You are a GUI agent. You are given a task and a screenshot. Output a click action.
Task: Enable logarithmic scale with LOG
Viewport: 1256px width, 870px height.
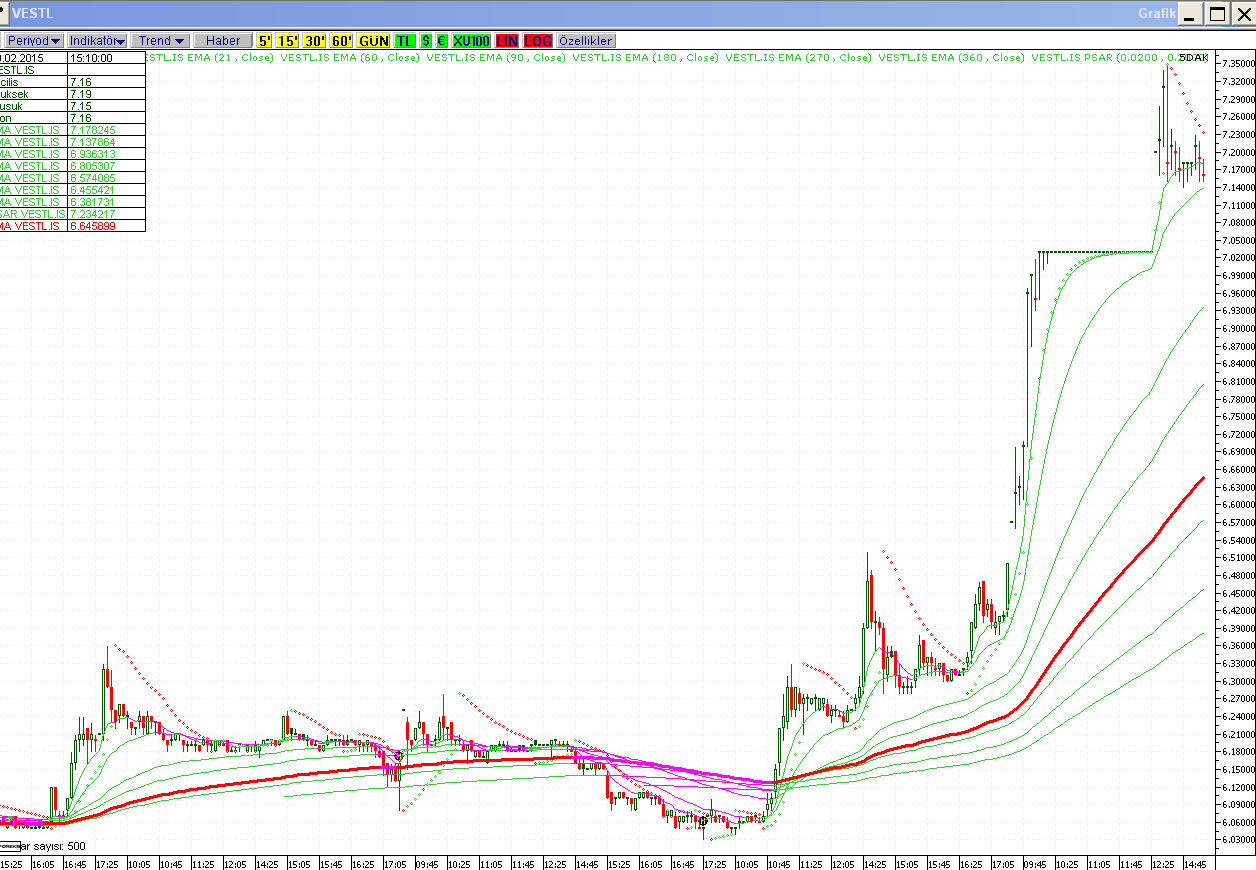click(538, 41)
